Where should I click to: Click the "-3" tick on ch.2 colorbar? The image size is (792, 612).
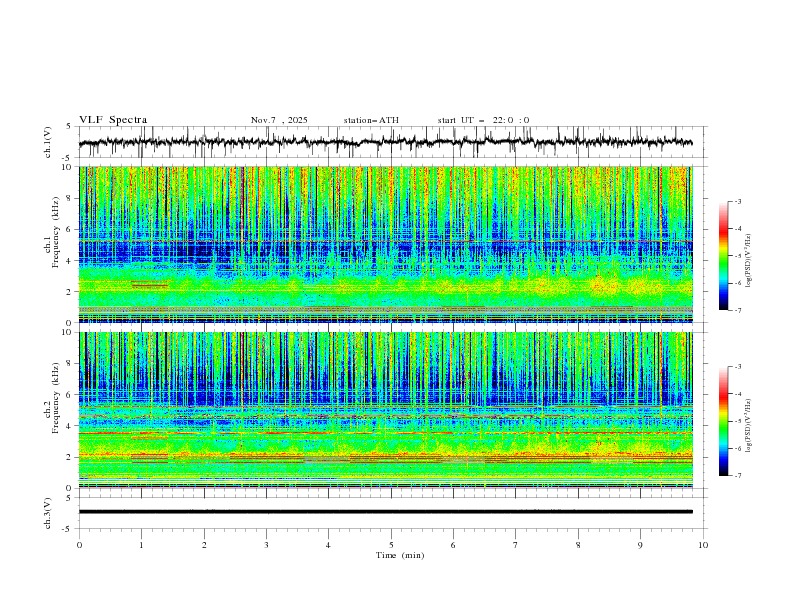click(738, 367)
